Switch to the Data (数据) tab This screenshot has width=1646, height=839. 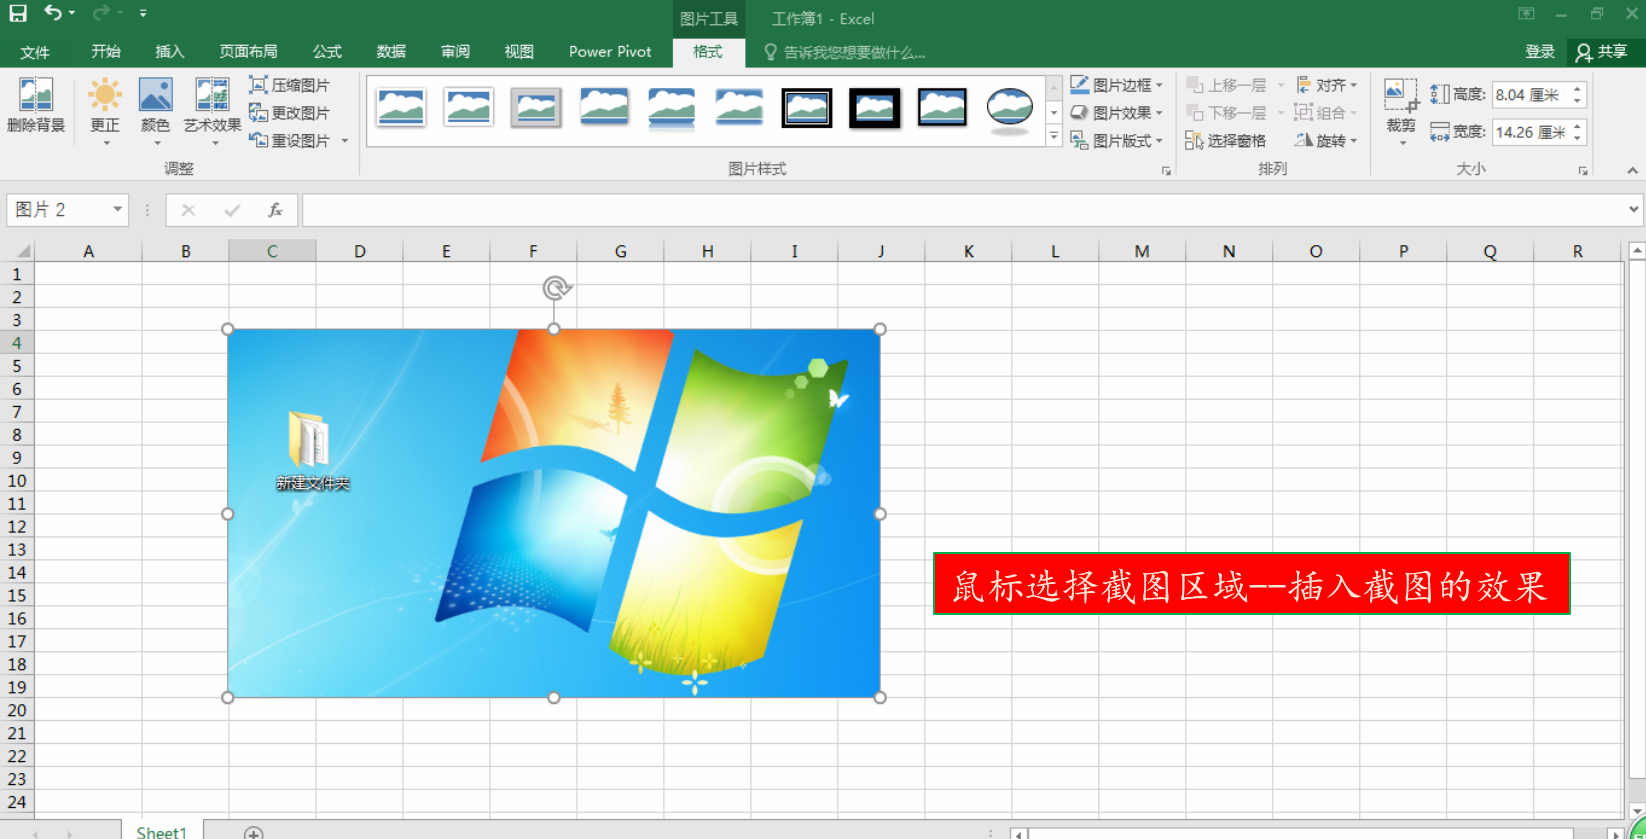391,52
